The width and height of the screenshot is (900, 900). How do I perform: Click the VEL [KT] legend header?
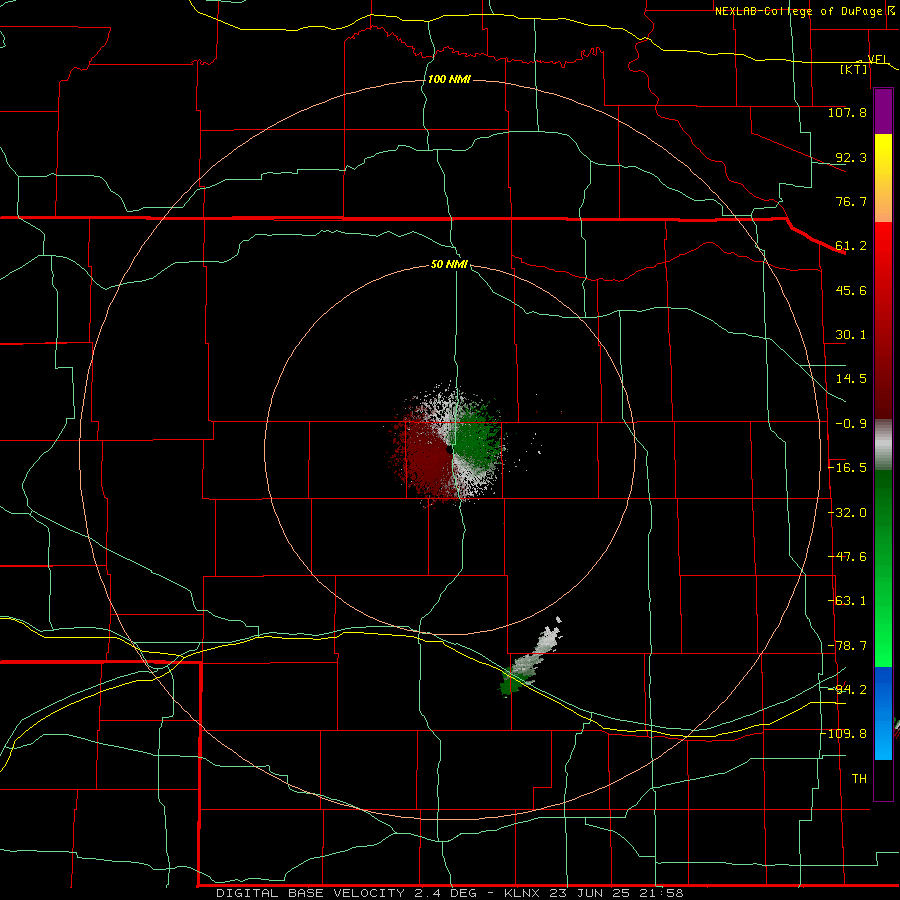(x=864, y=64)
